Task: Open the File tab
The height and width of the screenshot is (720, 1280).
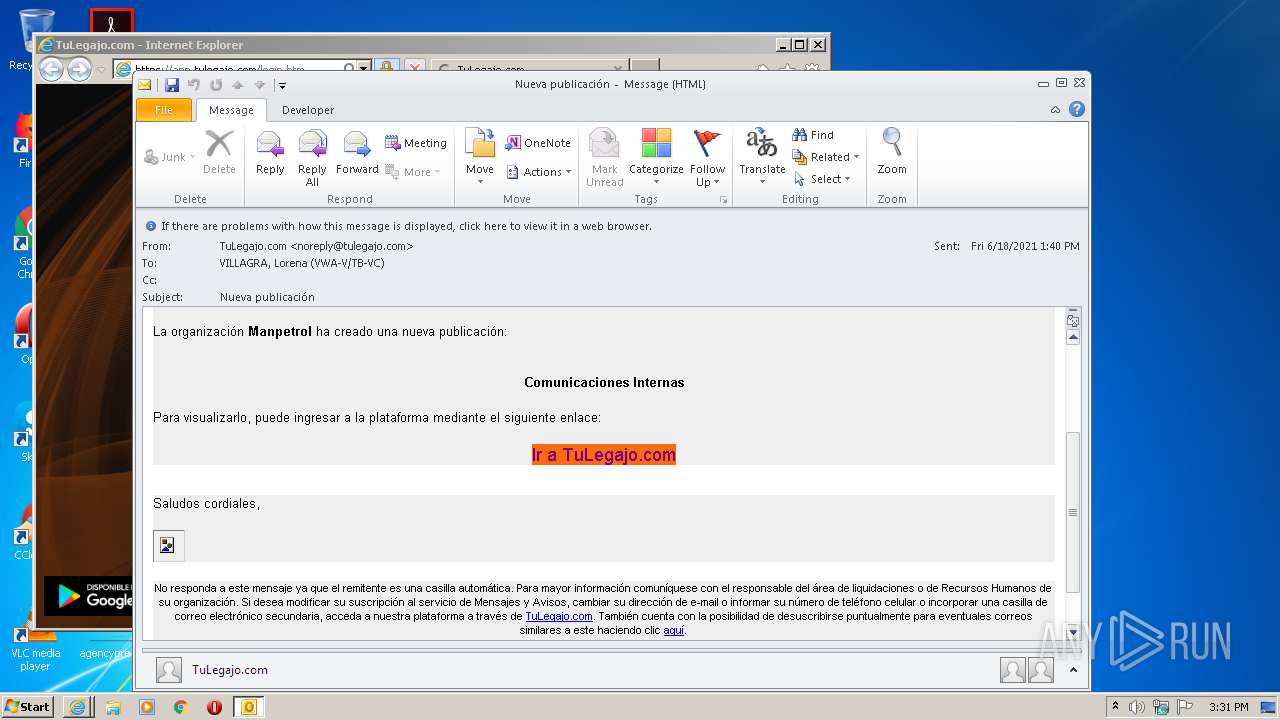Action: pos(164,110)
